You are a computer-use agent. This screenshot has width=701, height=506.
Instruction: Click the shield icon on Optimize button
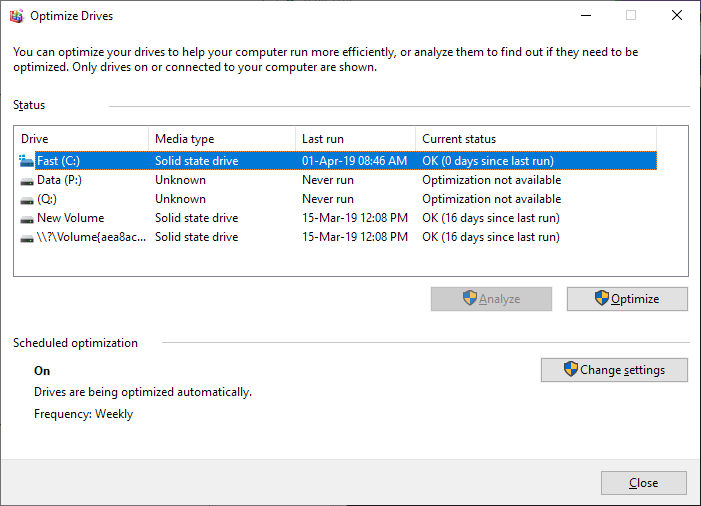click(601, 299)
